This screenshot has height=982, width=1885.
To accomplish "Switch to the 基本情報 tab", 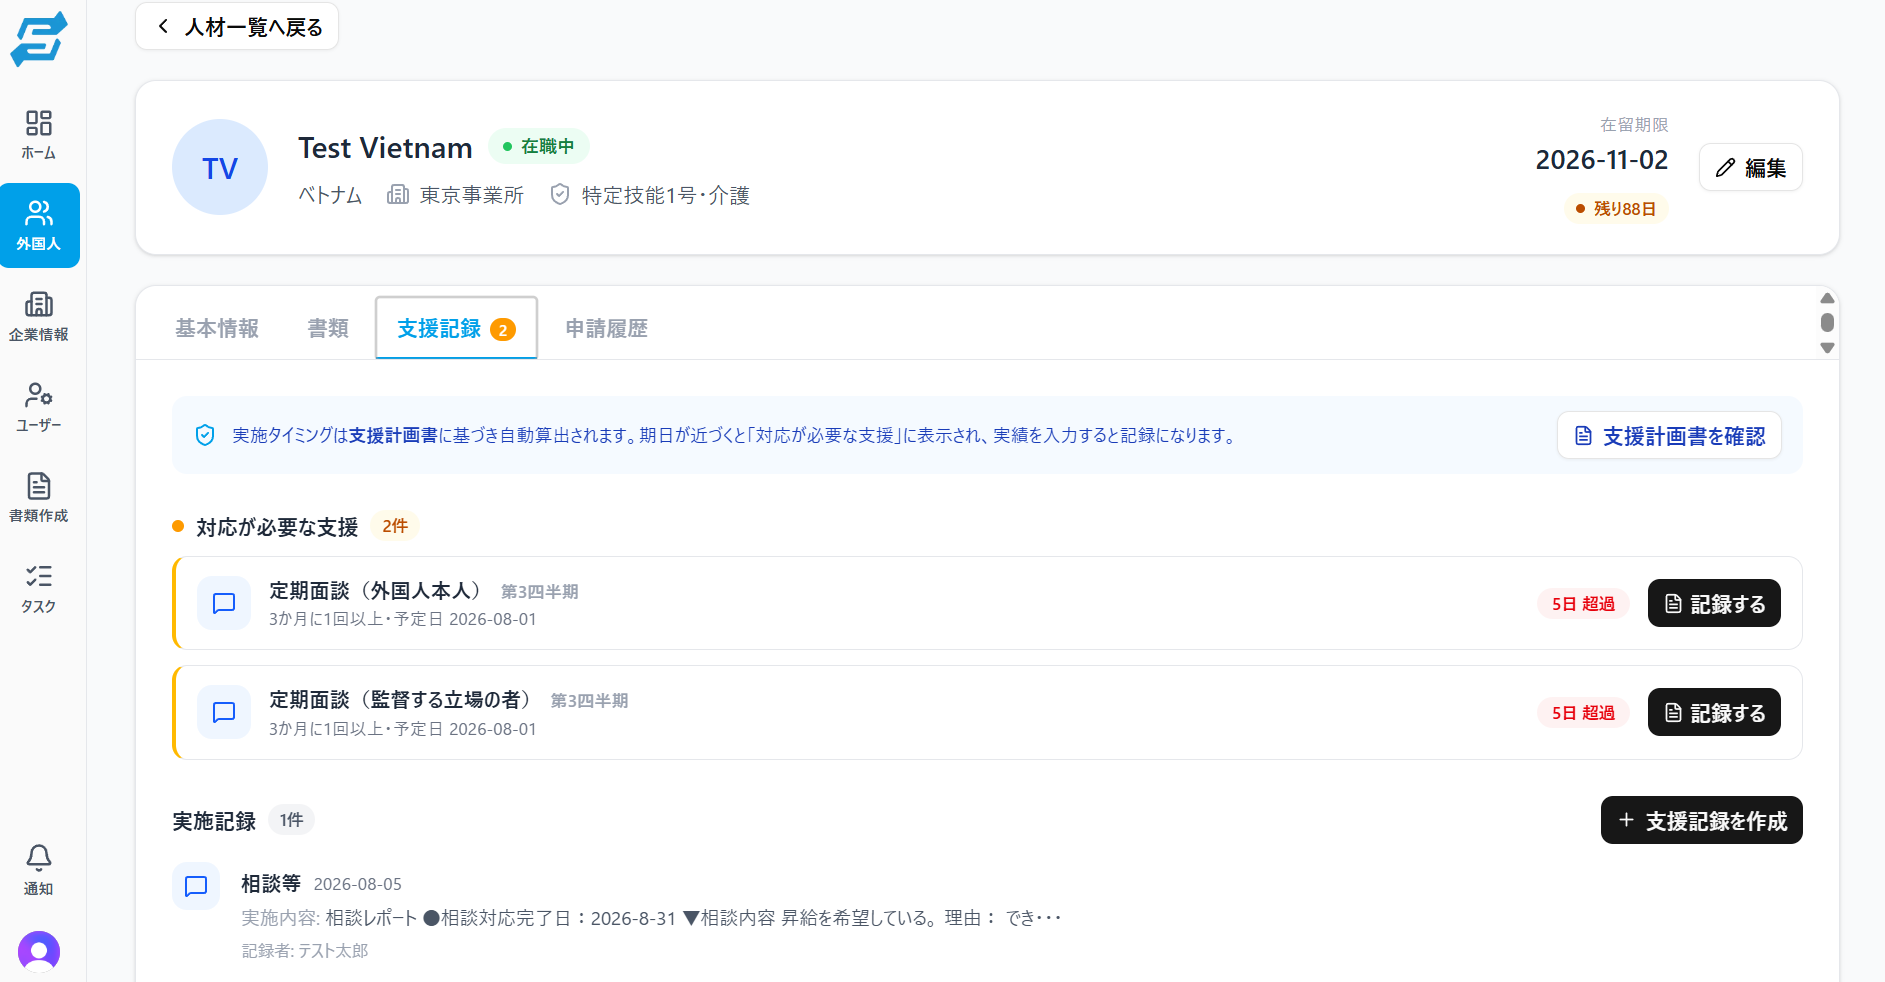I will click(217, 328).
